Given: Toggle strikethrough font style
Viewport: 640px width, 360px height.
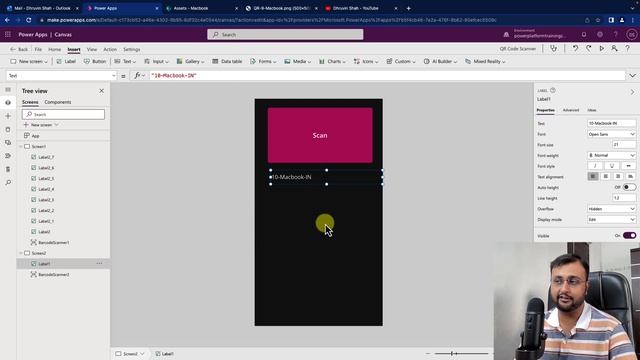Looking at the screenshot, I should 628,166.
